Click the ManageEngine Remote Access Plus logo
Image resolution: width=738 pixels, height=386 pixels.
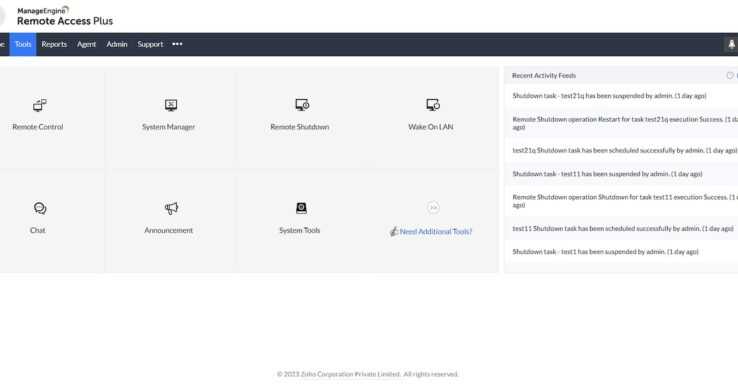point(65,16)
